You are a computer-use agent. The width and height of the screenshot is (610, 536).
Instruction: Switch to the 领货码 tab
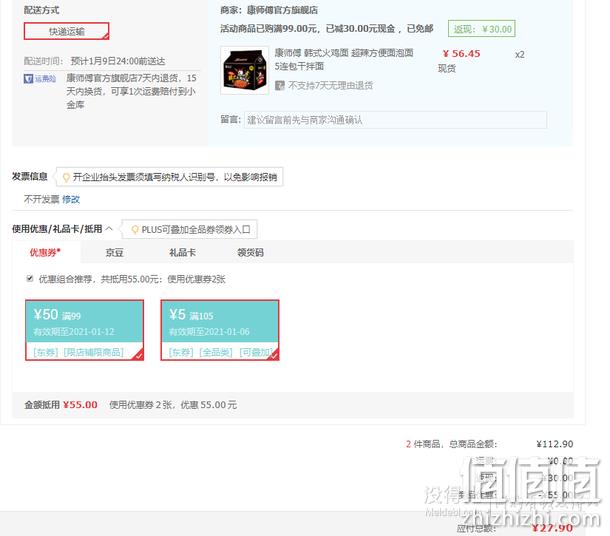click(250, 253)
